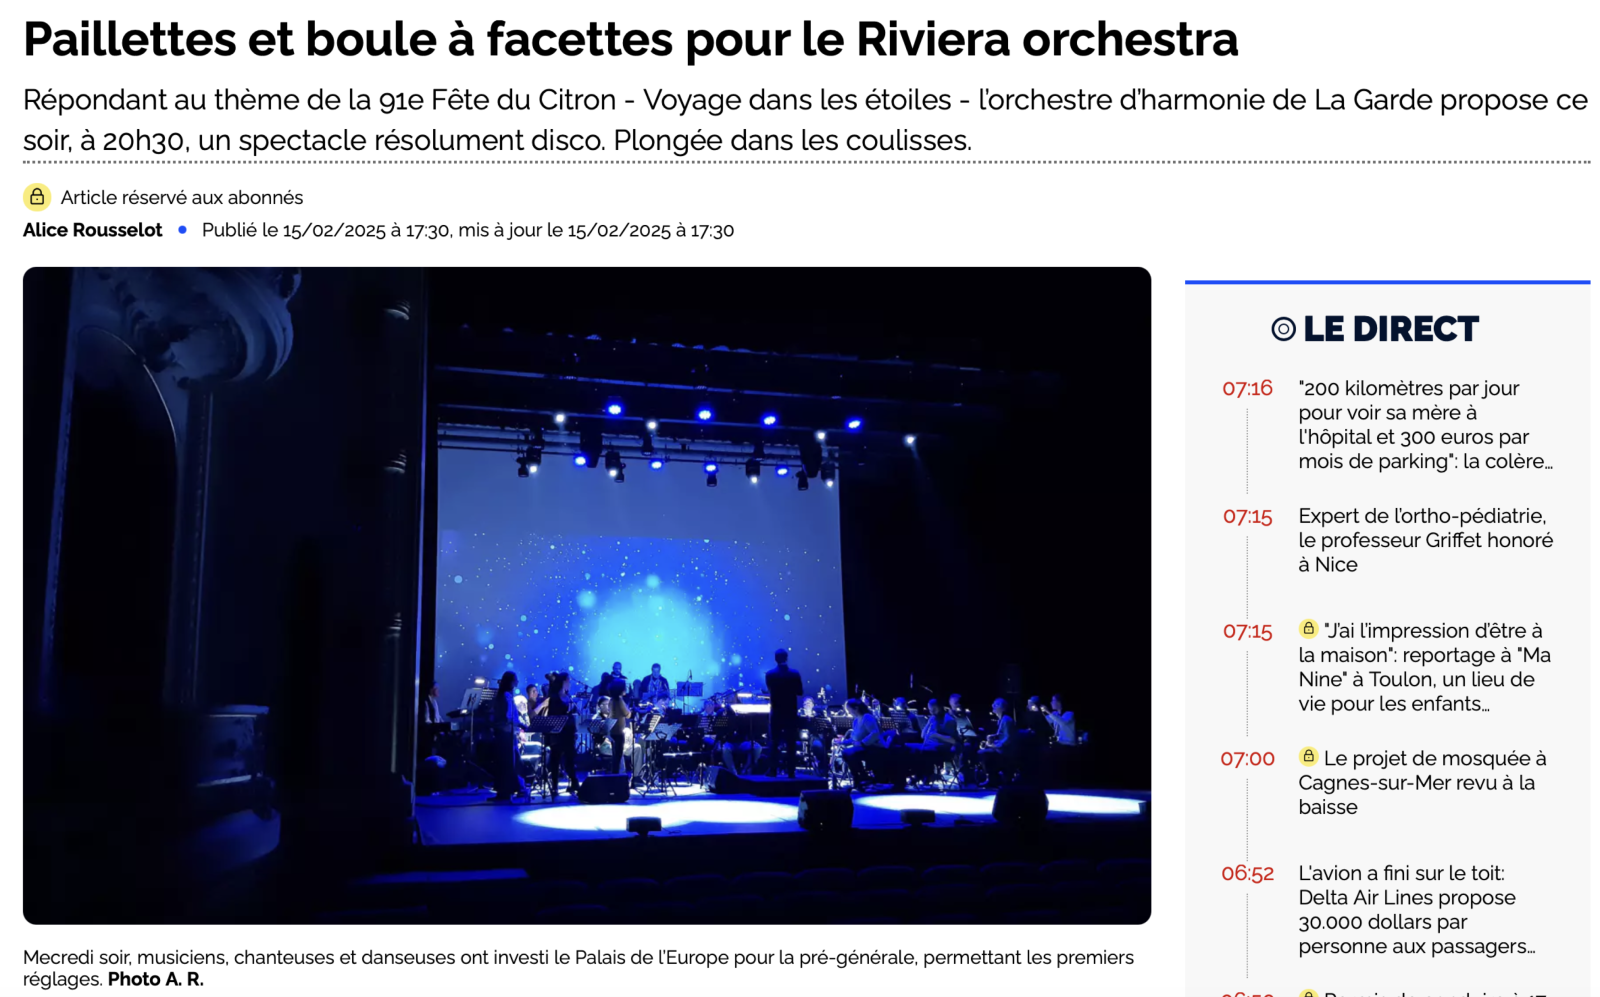The image size is (1600, 997).
Task: Click the 06:52 timestamp in Le Direct
Action: click(1247, 873)
